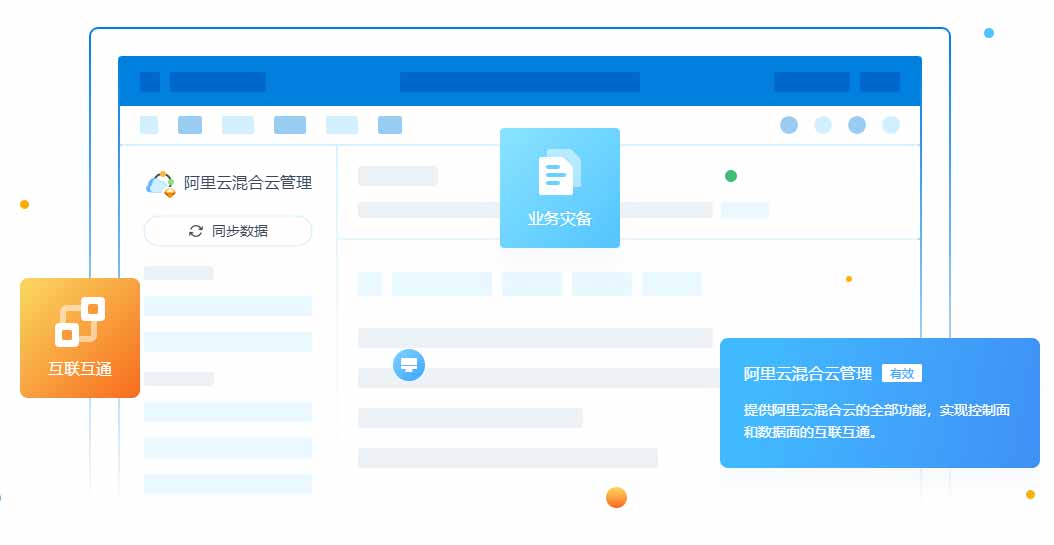Click the 阿里云混合云管理 sidebar heading

coord(248,183)
